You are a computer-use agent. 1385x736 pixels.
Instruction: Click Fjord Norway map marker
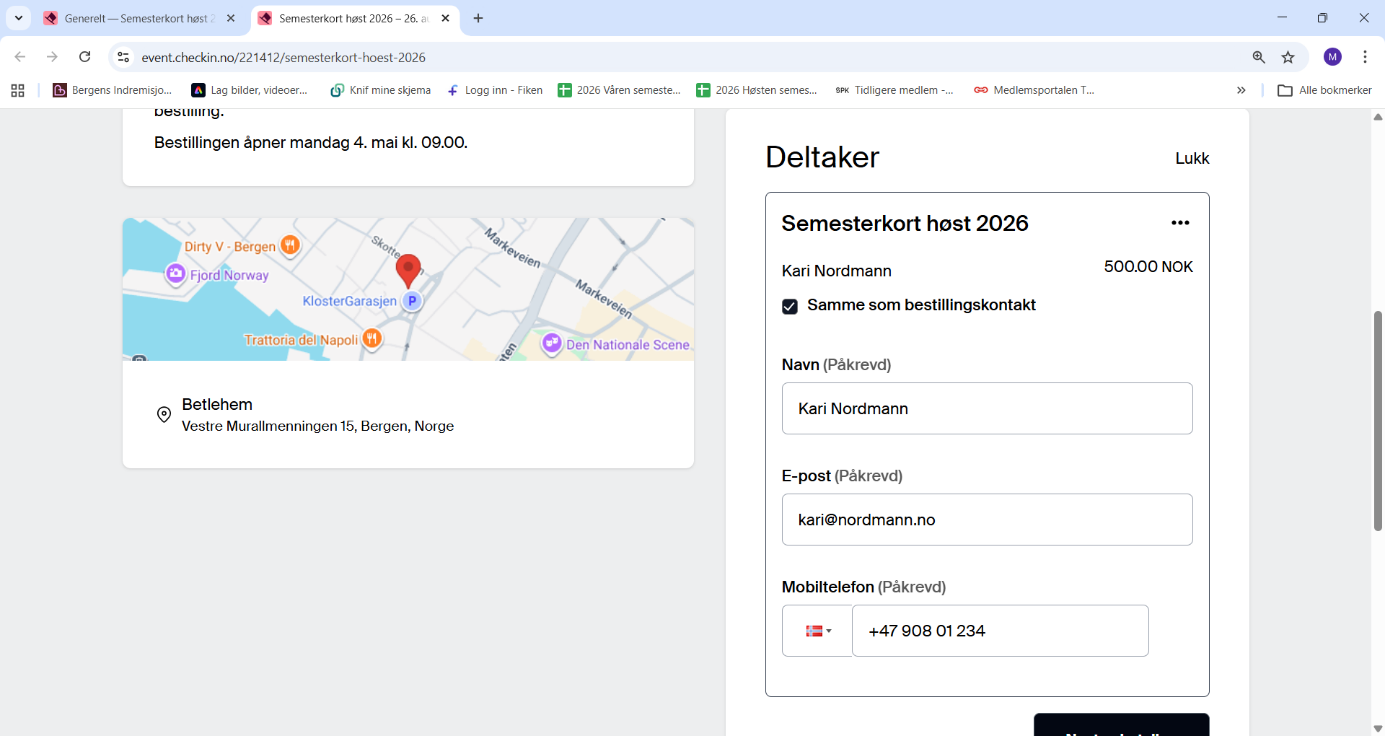tap(176, 275)
